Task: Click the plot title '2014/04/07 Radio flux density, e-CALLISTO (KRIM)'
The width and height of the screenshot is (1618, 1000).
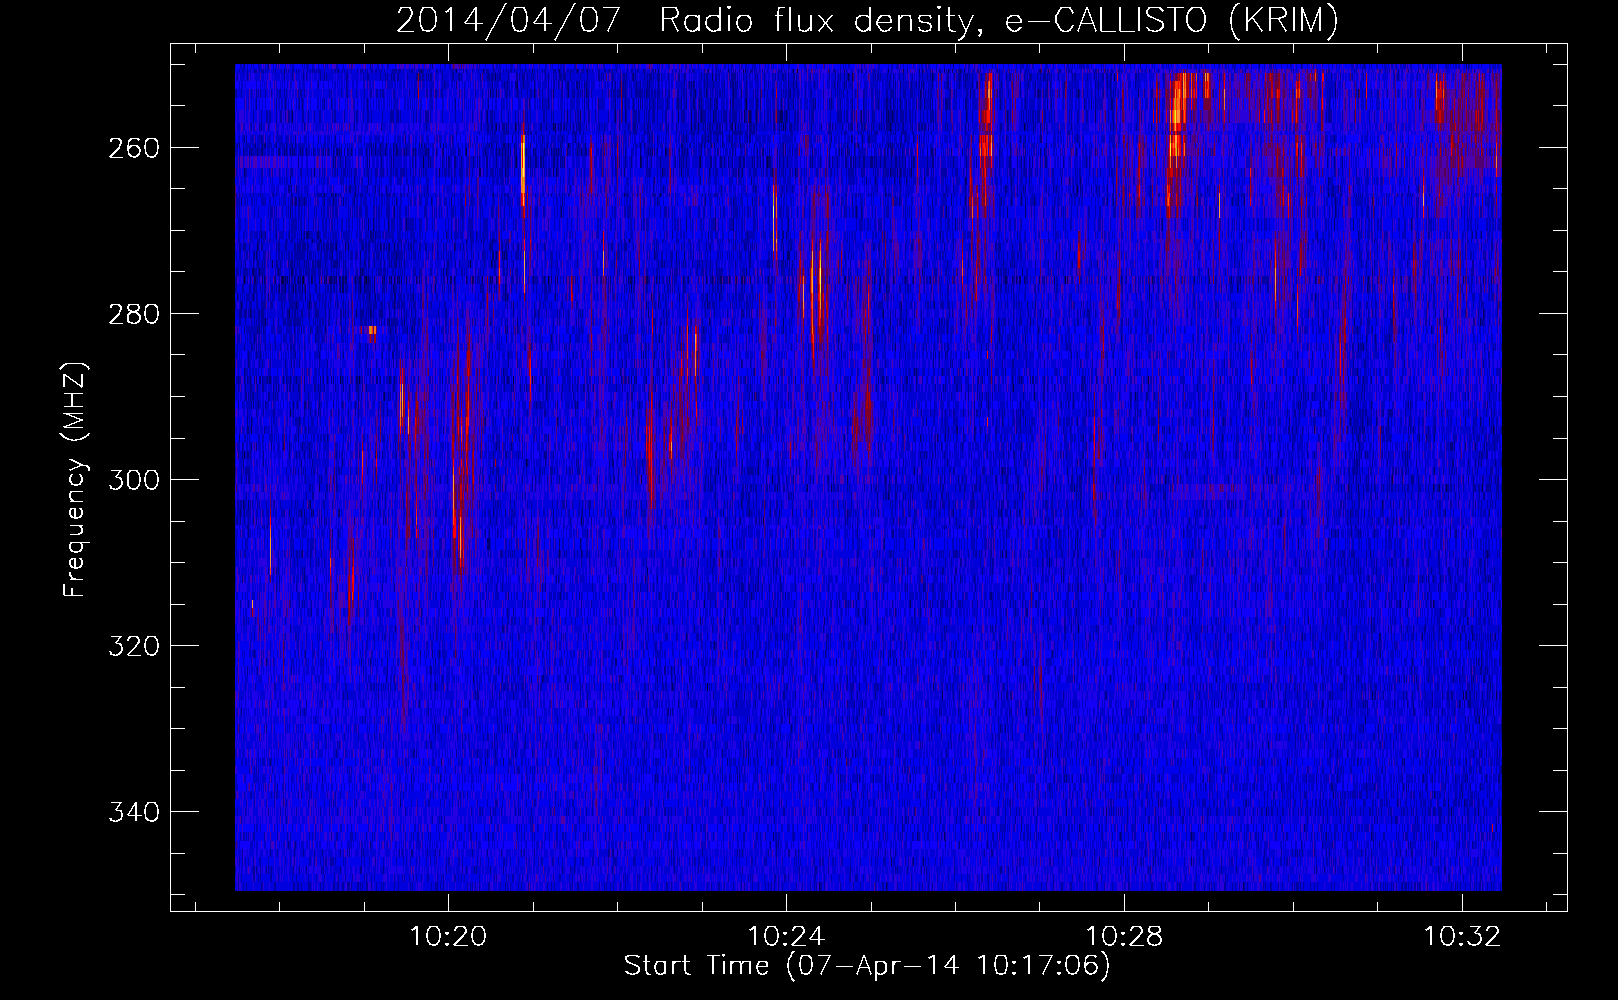Action: 867,21
